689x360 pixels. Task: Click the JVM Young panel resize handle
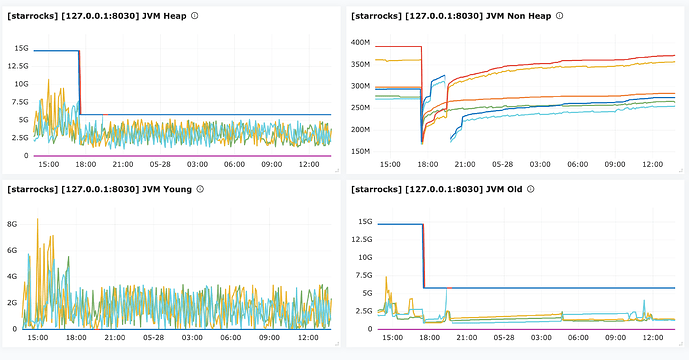coord(337,344)
